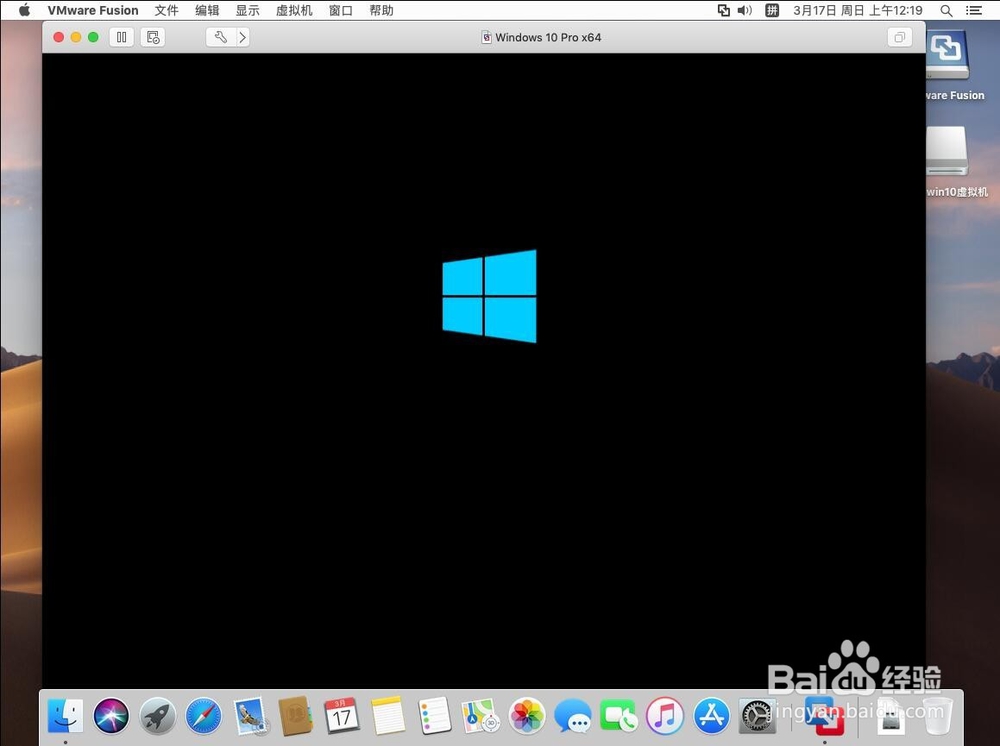Open Maps from the dock

480,715
